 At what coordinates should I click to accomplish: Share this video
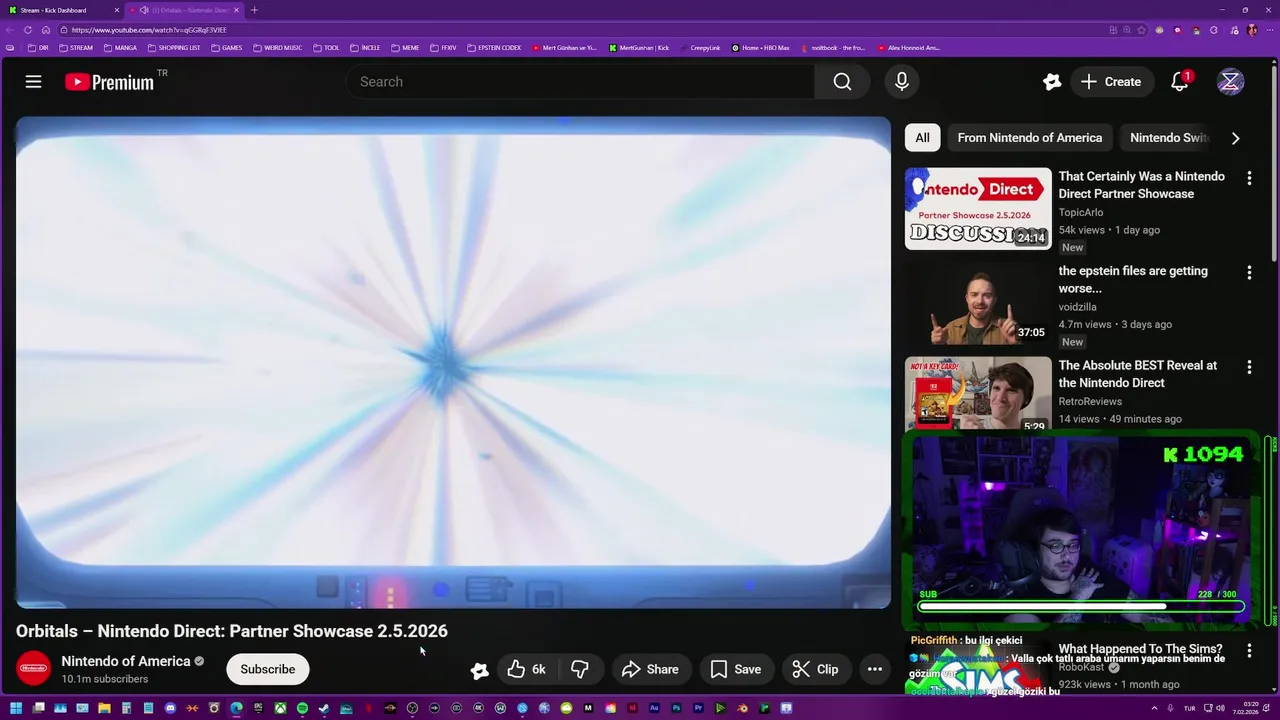click(650, 669)
